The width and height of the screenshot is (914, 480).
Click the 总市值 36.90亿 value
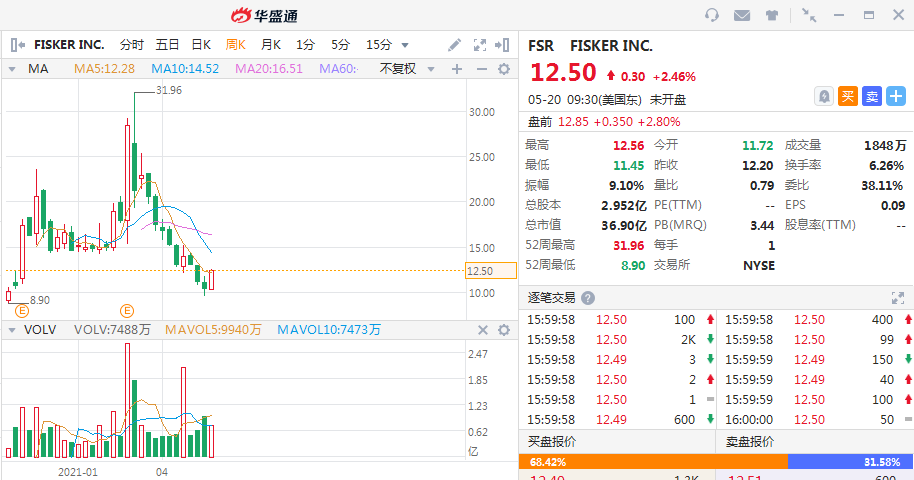(x=624, y=225)
